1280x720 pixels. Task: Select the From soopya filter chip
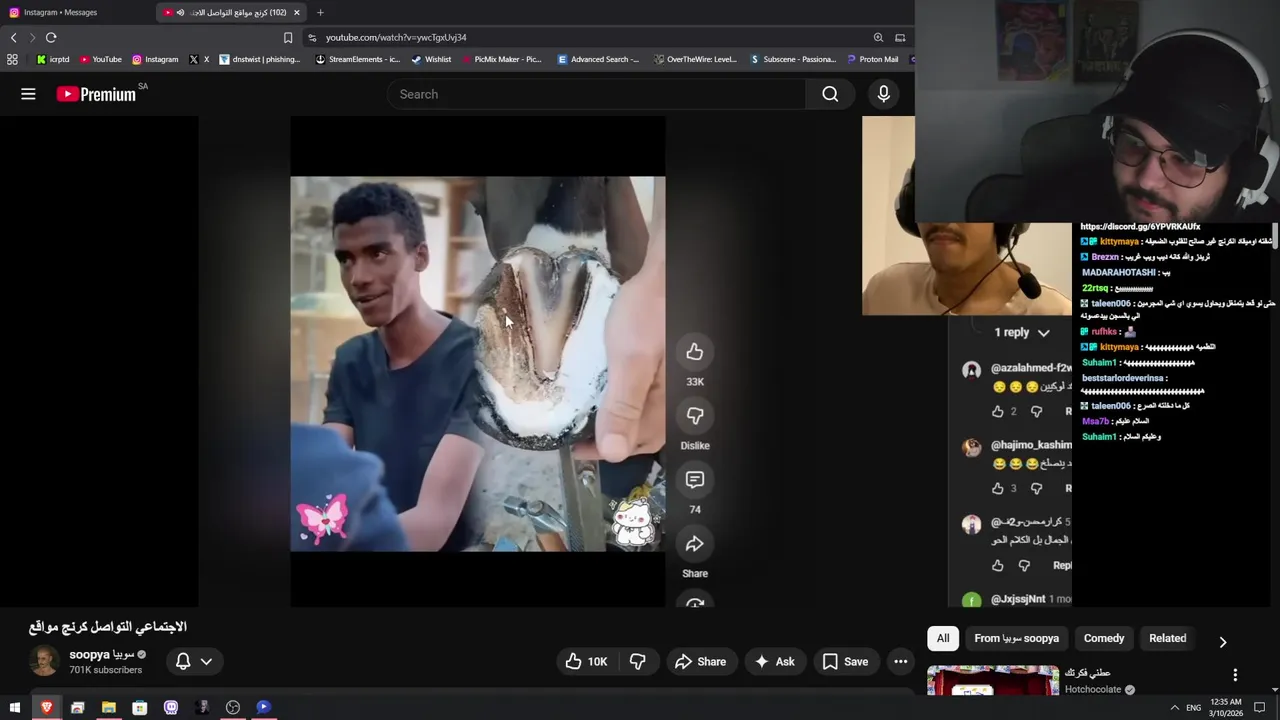[x=1016, y=638]
